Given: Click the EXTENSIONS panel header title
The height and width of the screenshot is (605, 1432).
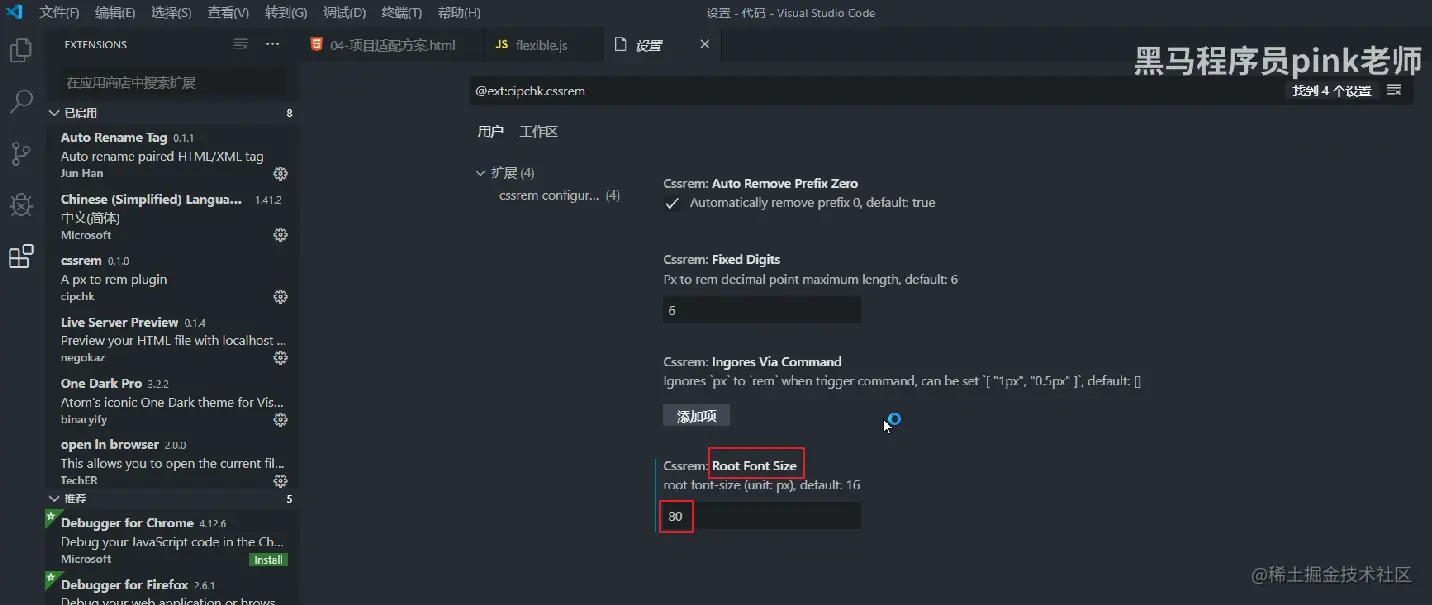Looking at the screenshot, I should coord(95,45).
